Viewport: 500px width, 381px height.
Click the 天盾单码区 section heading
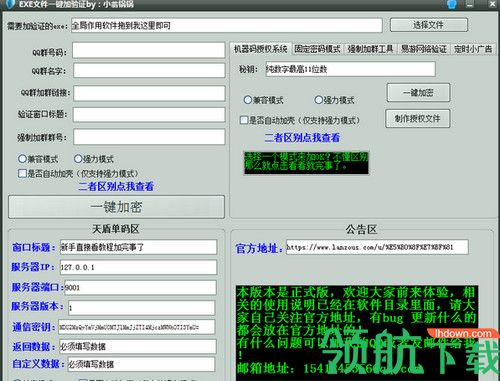click(115, 229)
